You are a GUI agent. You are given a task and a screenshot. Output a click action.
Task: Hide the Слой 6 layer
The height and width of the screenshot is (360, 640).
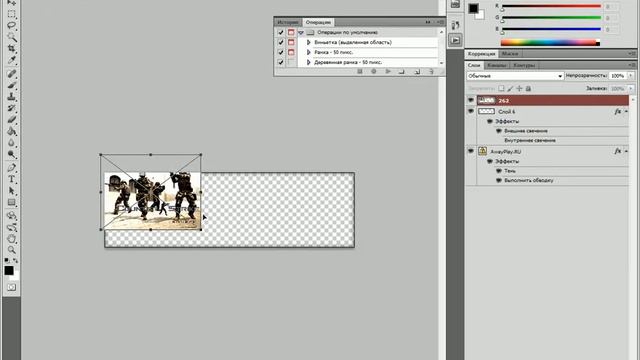tap(471, 111)
